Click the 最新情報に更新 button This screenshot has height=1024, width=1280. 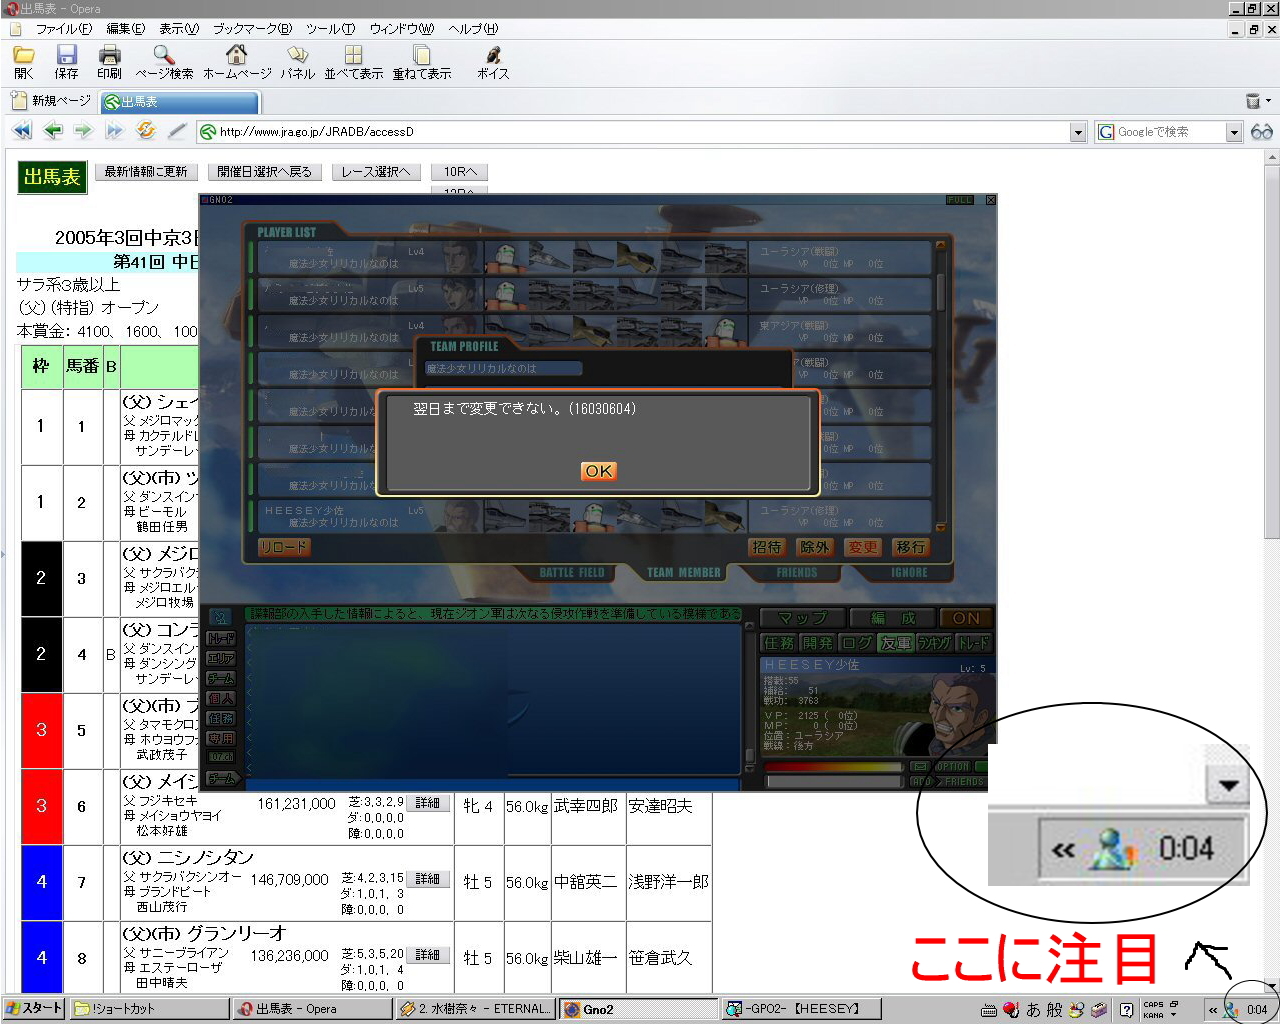[x=146, y=172]
